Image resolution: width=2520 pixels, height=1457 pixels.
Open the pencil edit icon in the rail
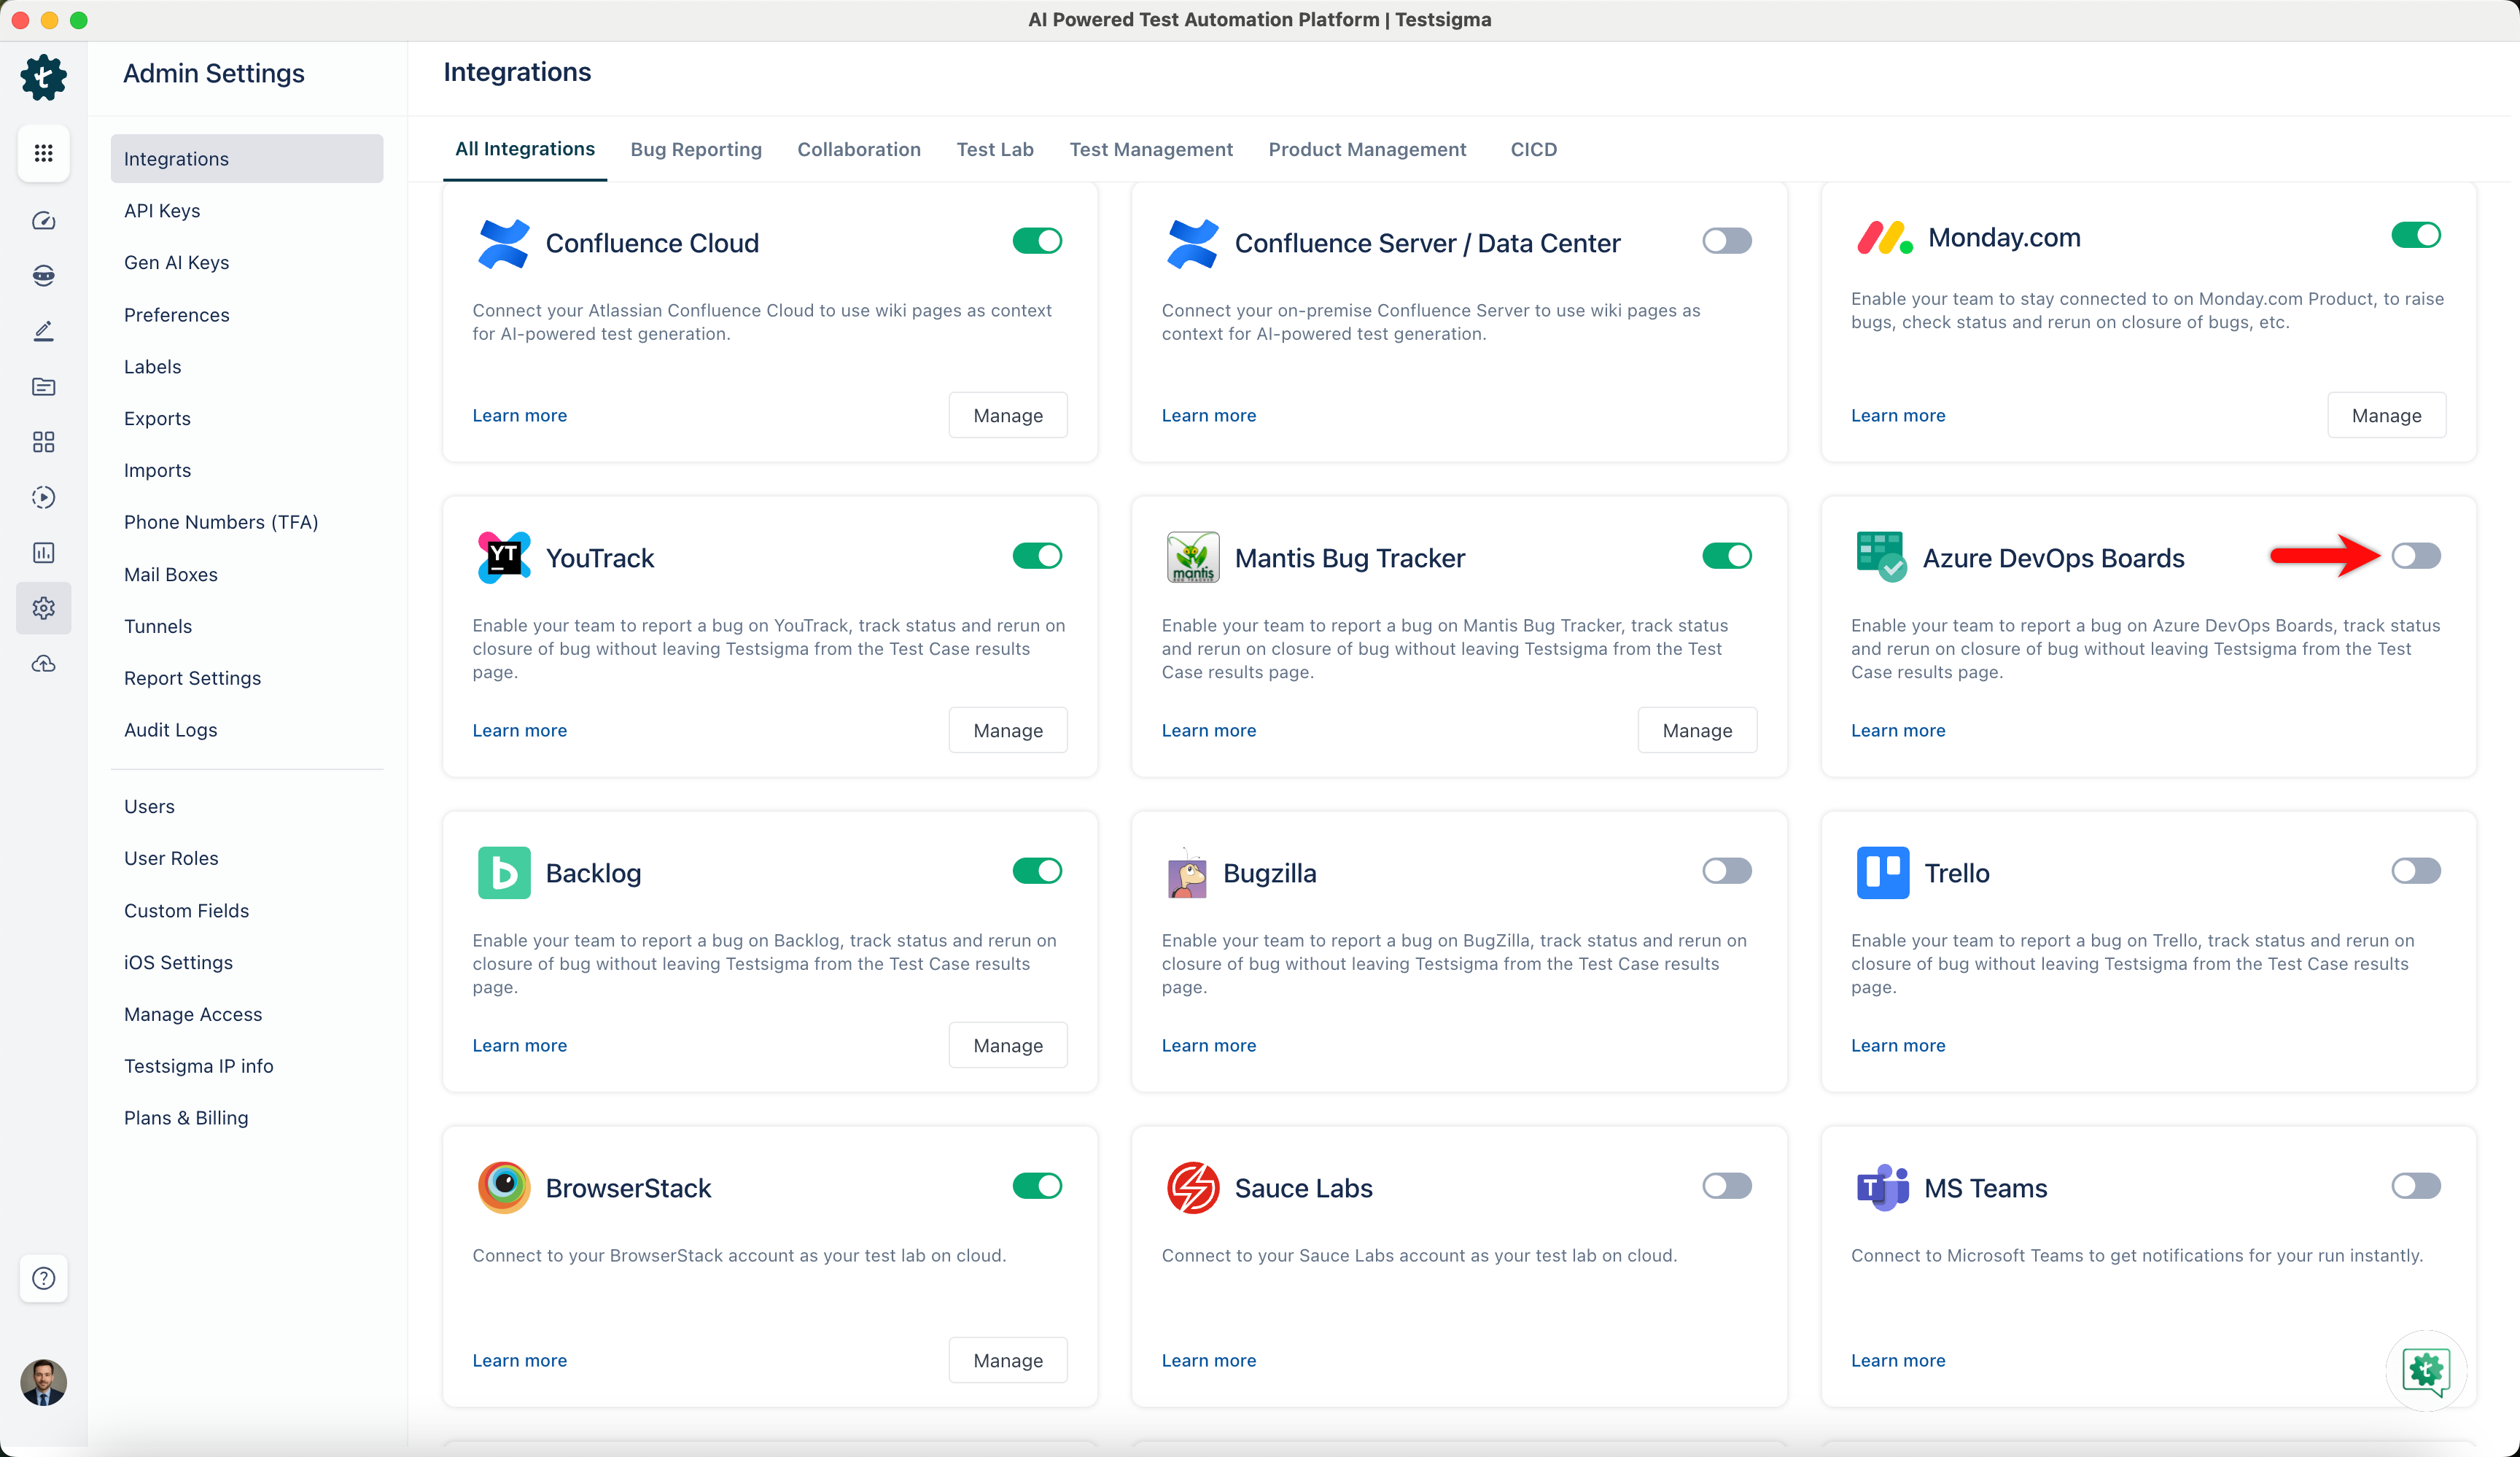point(43,331)
